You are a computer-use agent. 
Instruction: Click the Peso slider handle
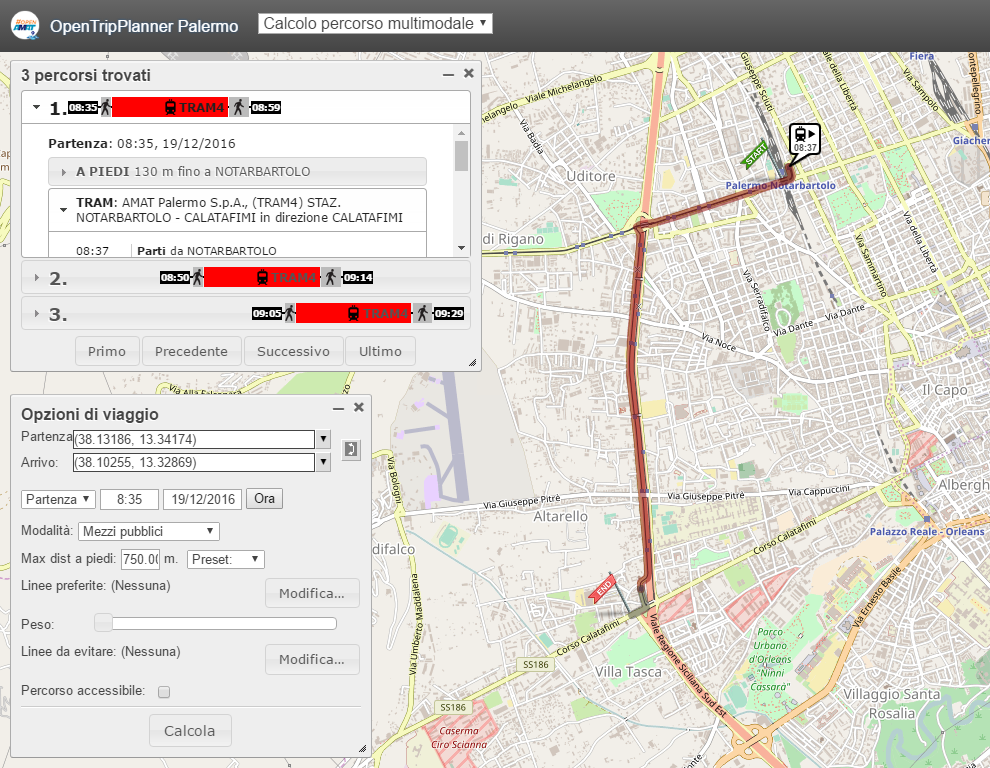pyautogui.click(x=103, y=623)
